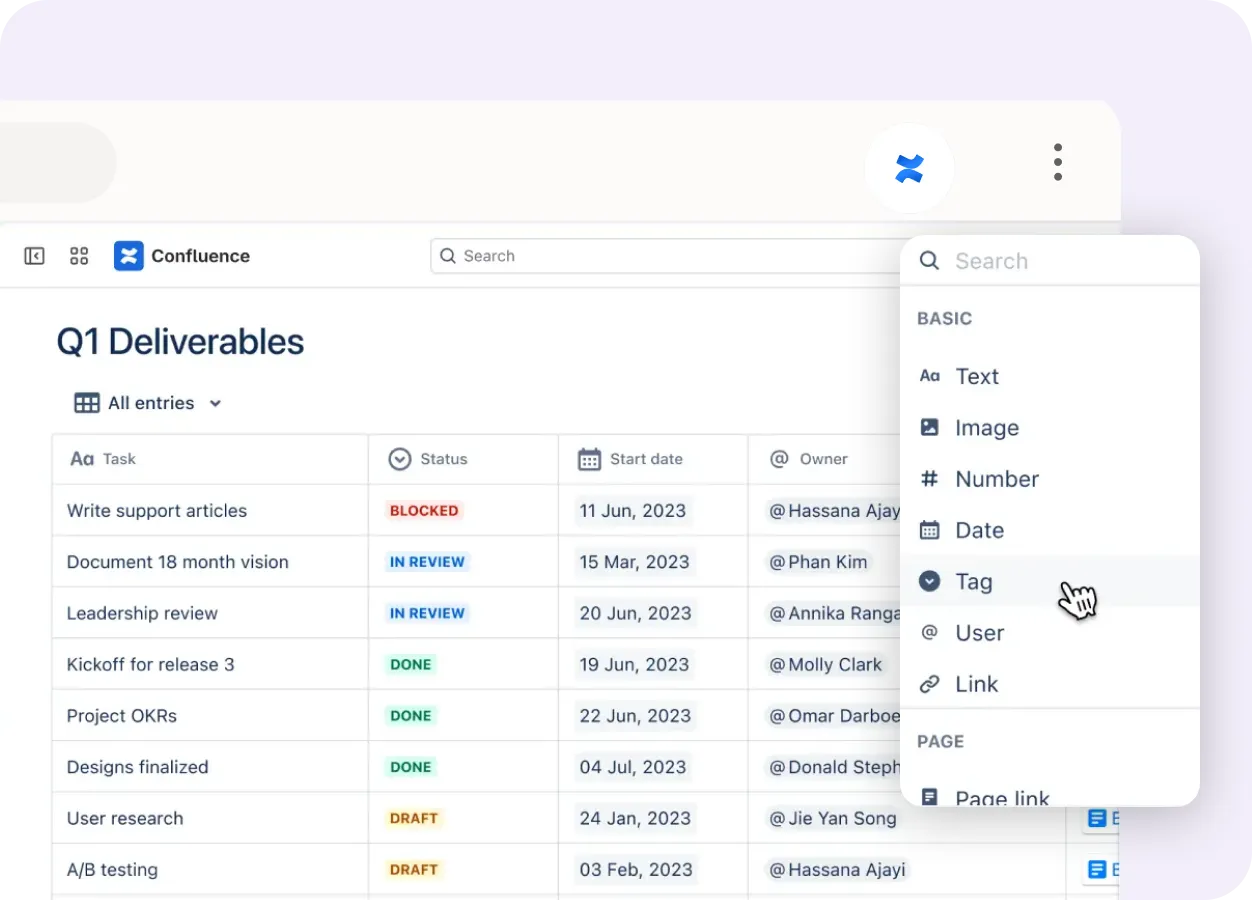Click the Confluence extension icon in the browser toolbar

click(909, 169)
